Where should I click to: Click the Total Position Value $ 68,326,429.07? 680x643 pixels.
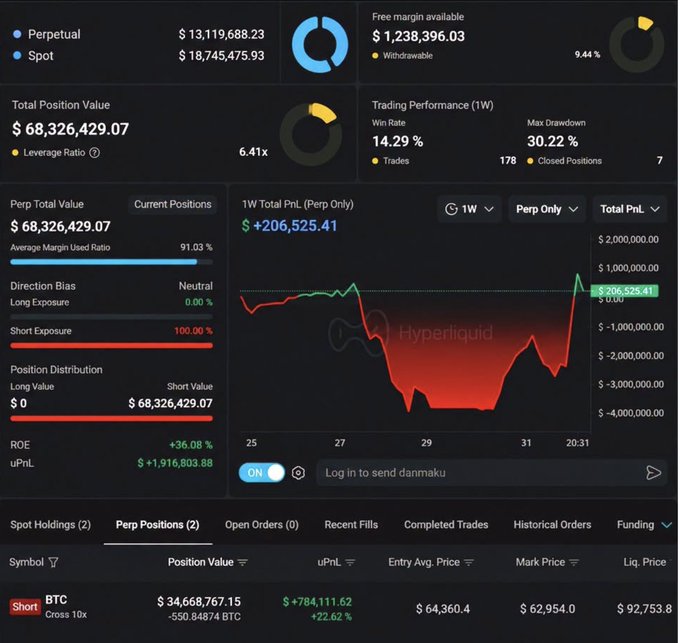point(70,129)
